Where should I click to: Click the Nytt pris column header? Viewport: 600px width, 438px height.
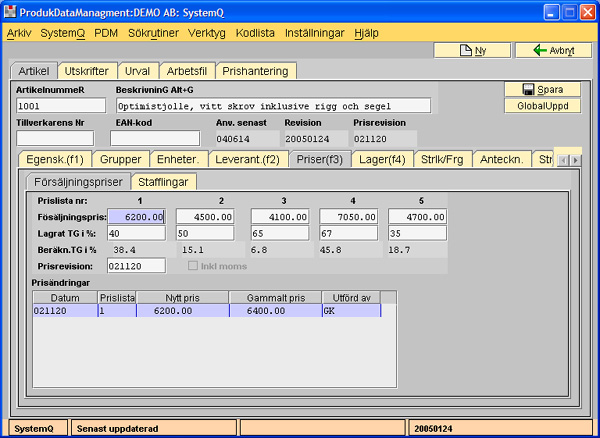[183, 298]
